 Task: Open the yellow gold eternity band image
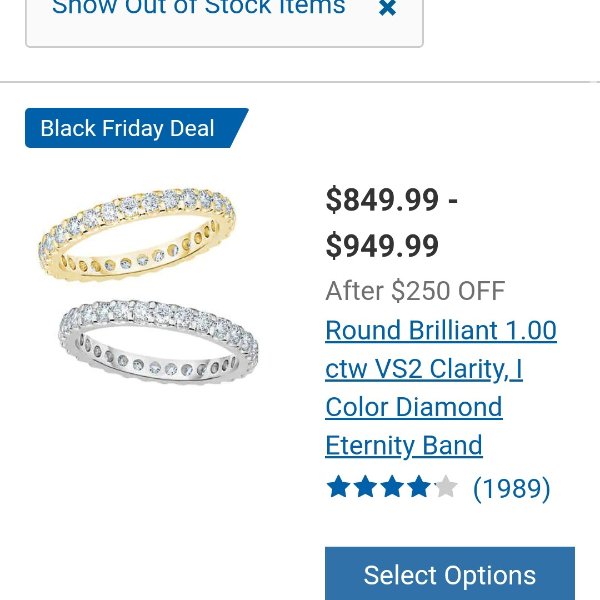tap(137, 235)
